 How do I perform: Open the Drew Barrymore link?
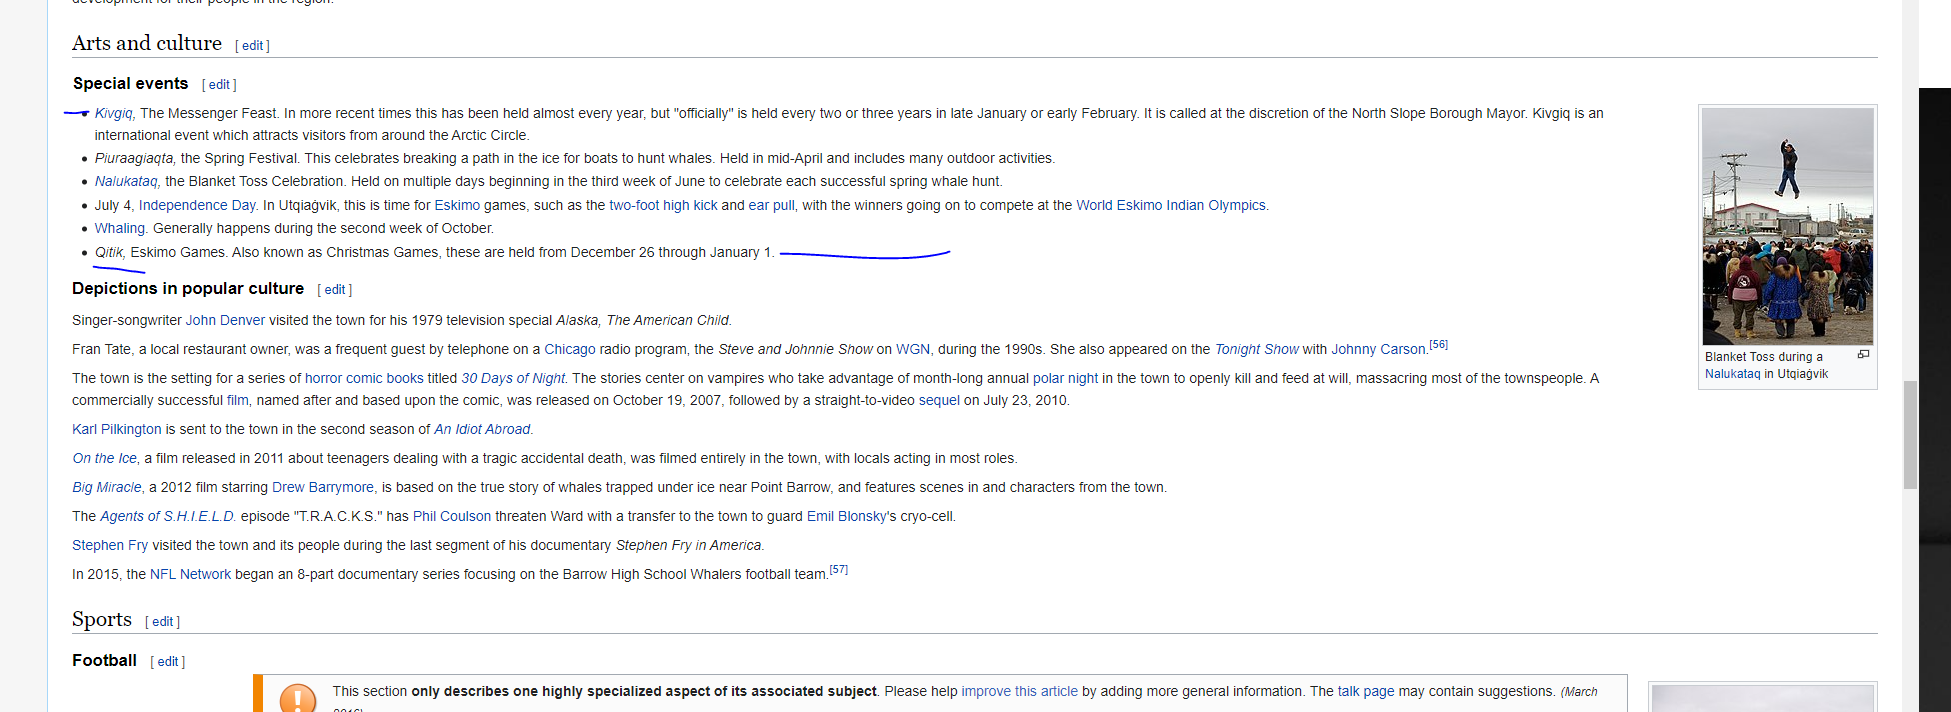(323, 487)
